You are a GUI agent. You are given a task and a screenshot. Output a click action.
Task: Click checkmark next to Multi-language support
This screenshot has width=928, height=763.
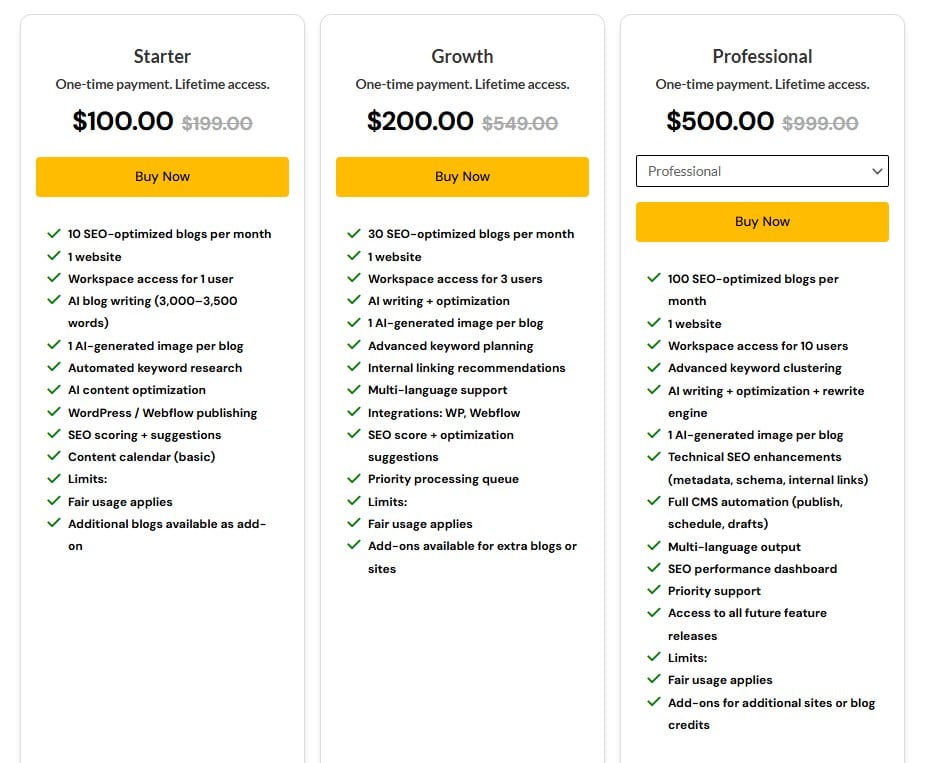(x=354, y=389)
